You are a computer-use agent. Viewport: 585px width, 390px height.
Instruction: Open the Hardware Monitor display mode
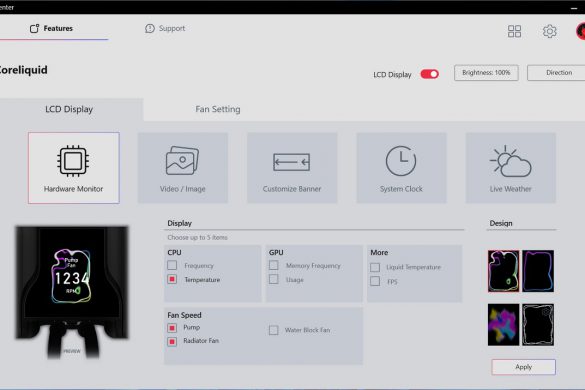[x=73, y=168]
